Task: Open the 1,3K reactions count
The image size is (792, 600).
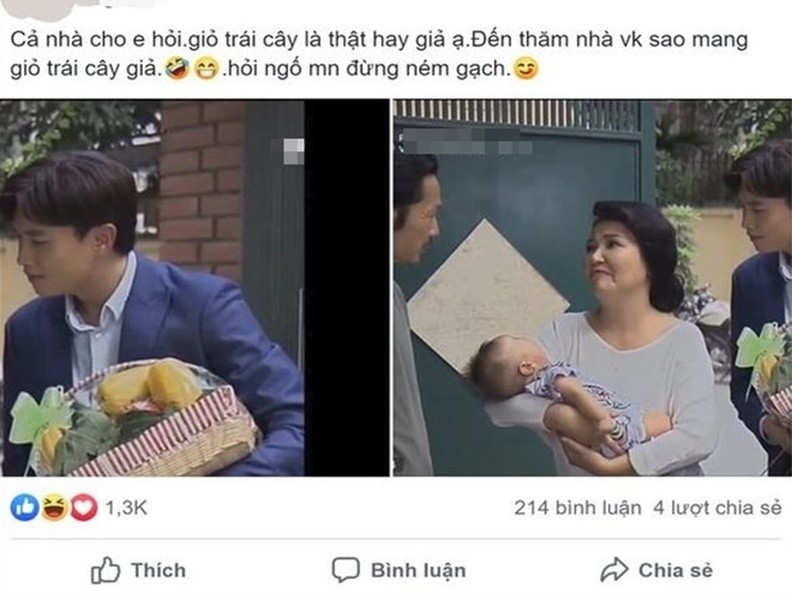Action: coord(126,508)
